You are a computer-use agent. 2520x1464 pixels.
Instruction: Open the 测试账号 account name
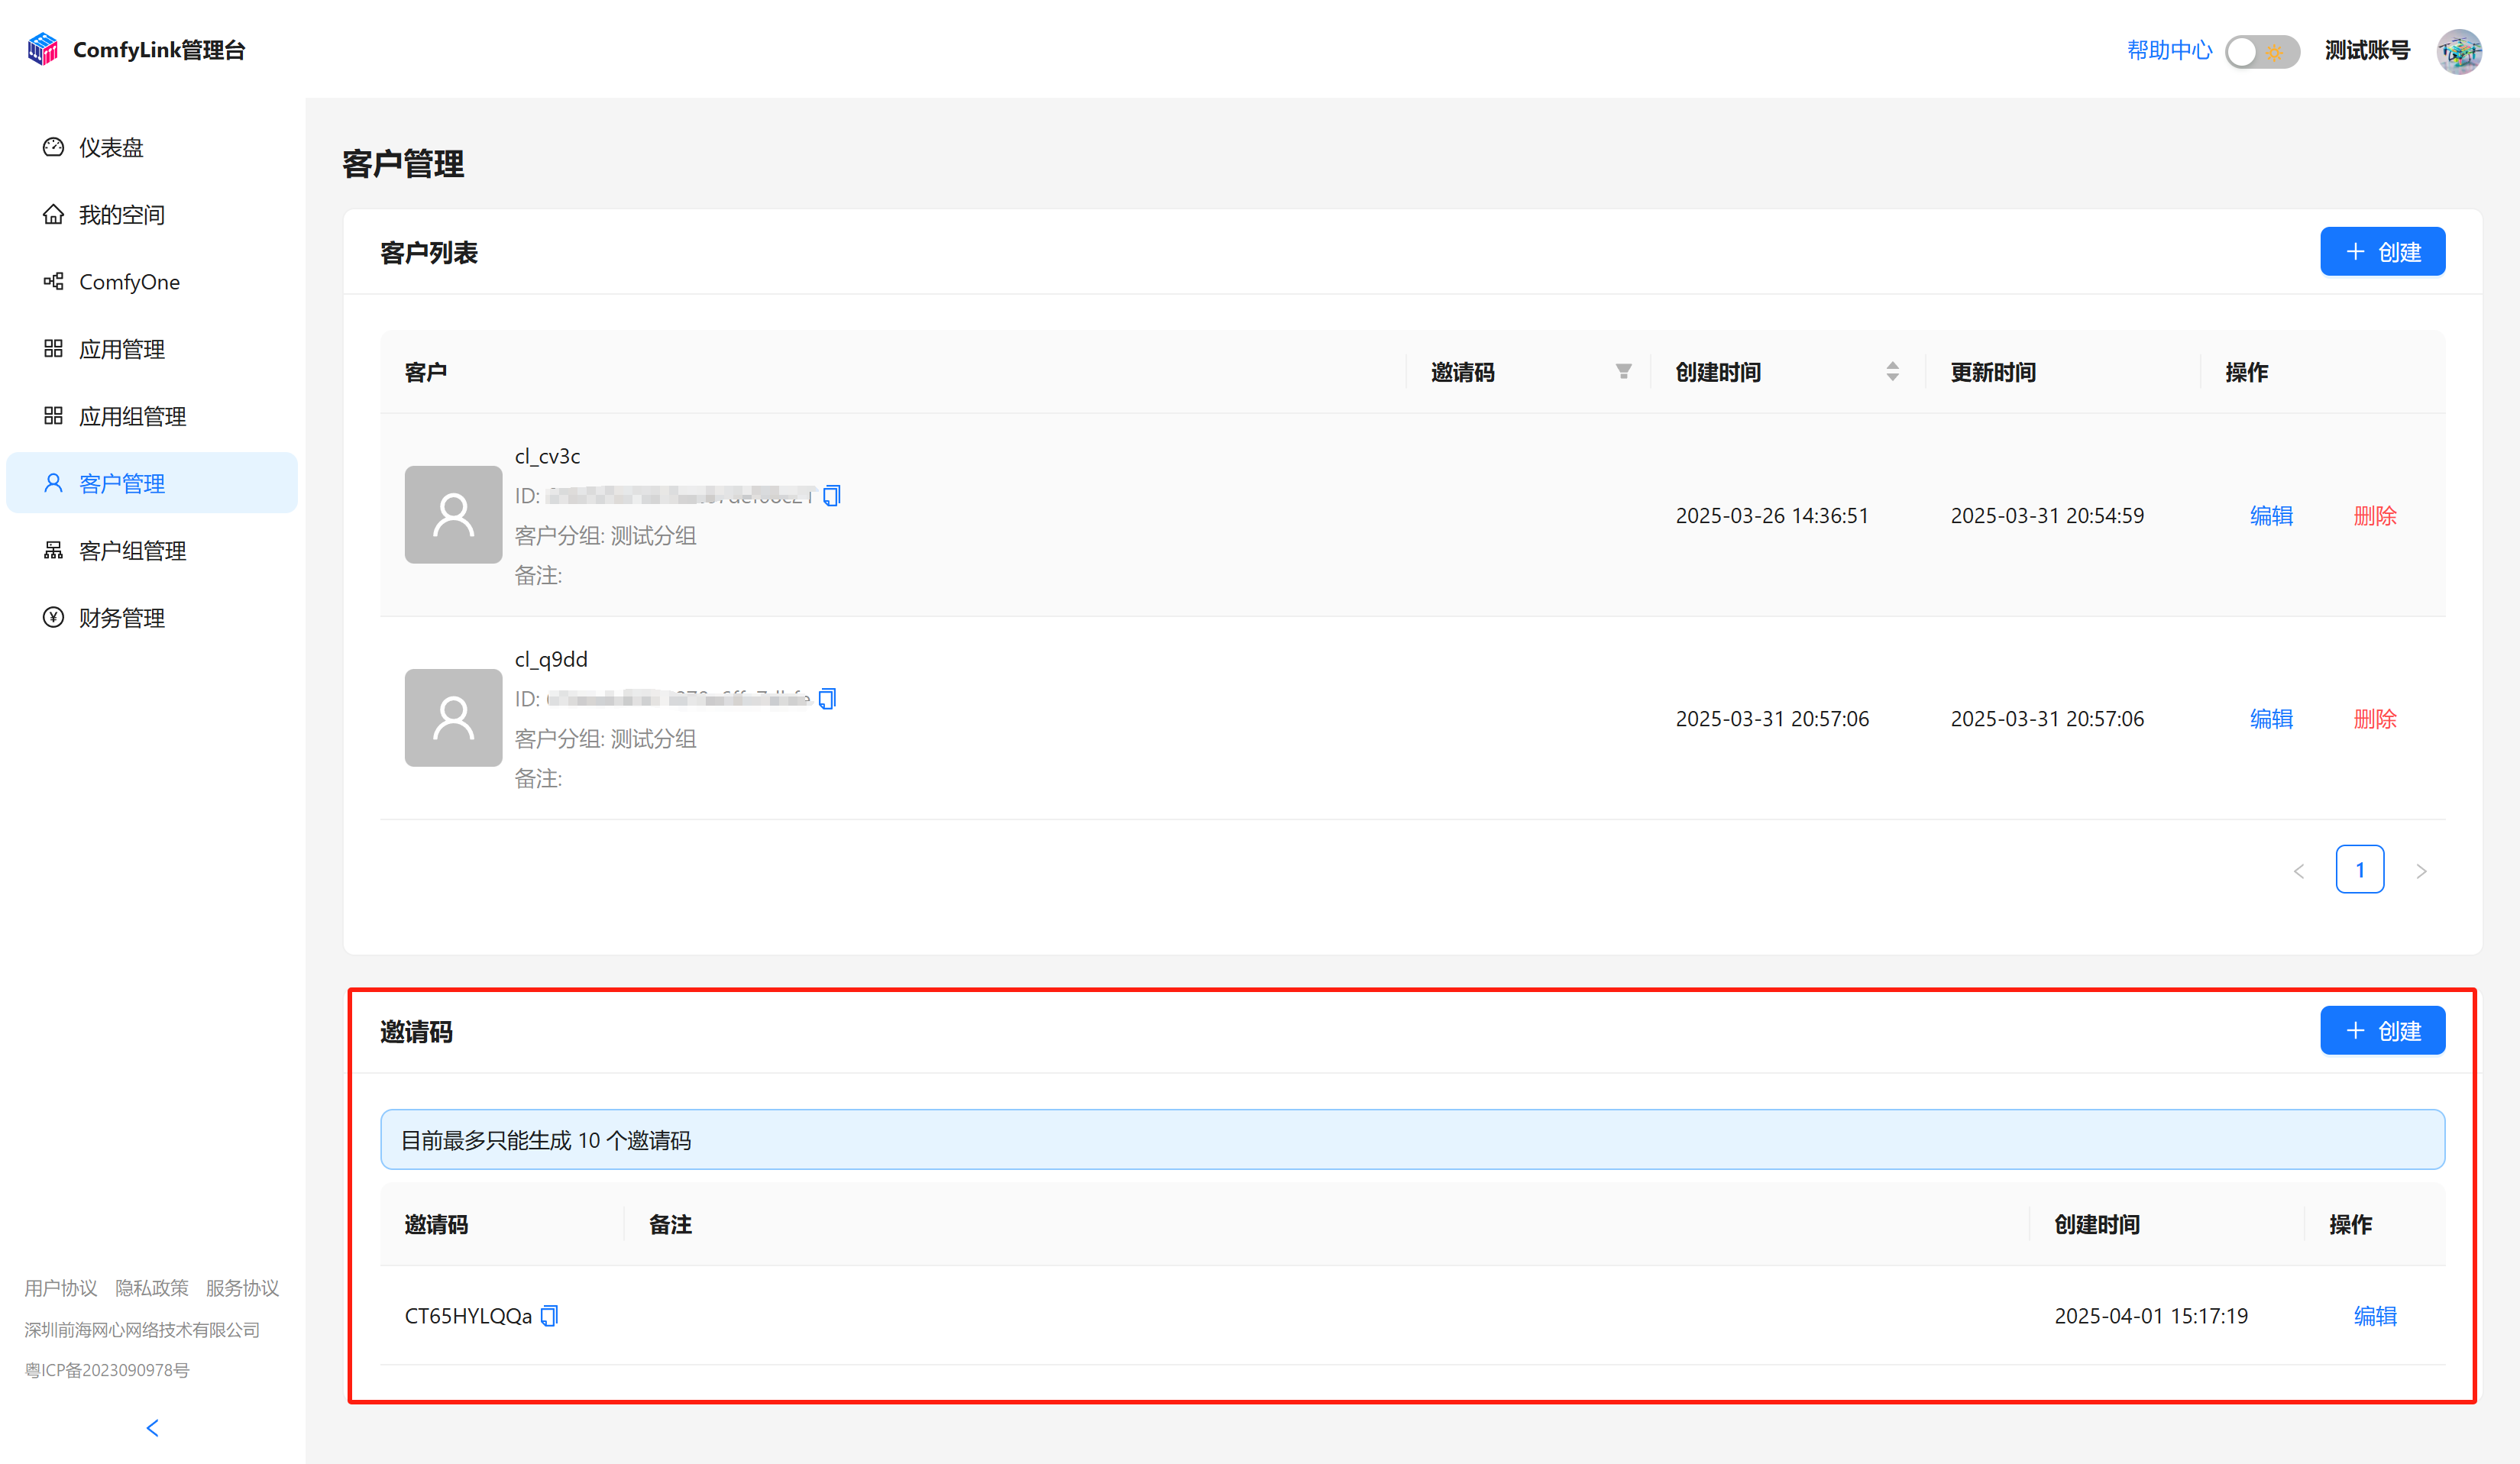(x=2367, y=50)
